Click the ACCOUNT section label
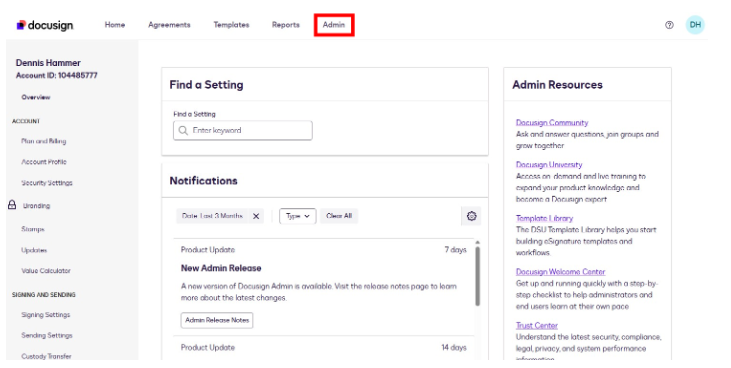 pos(26,121)
